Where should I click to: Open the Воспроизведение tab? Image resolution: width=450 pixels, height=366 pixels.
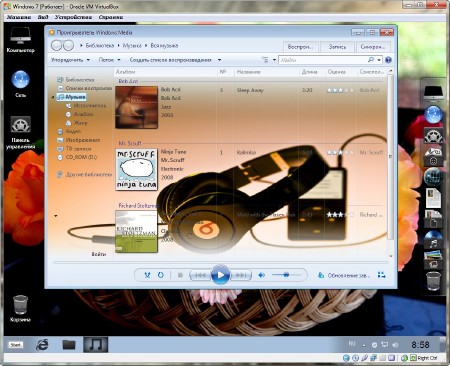[300, 47]
